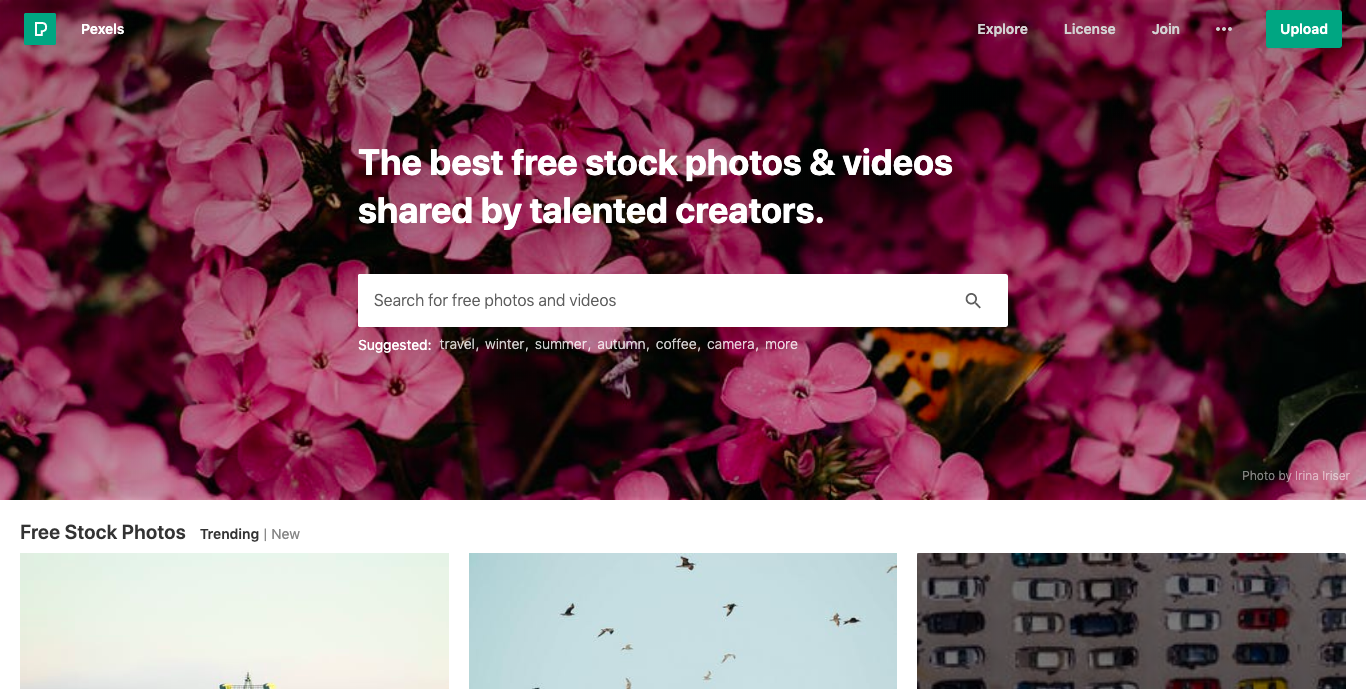Select the suggested search 'camera'
1366x689 pixels.
coord(730,344)
